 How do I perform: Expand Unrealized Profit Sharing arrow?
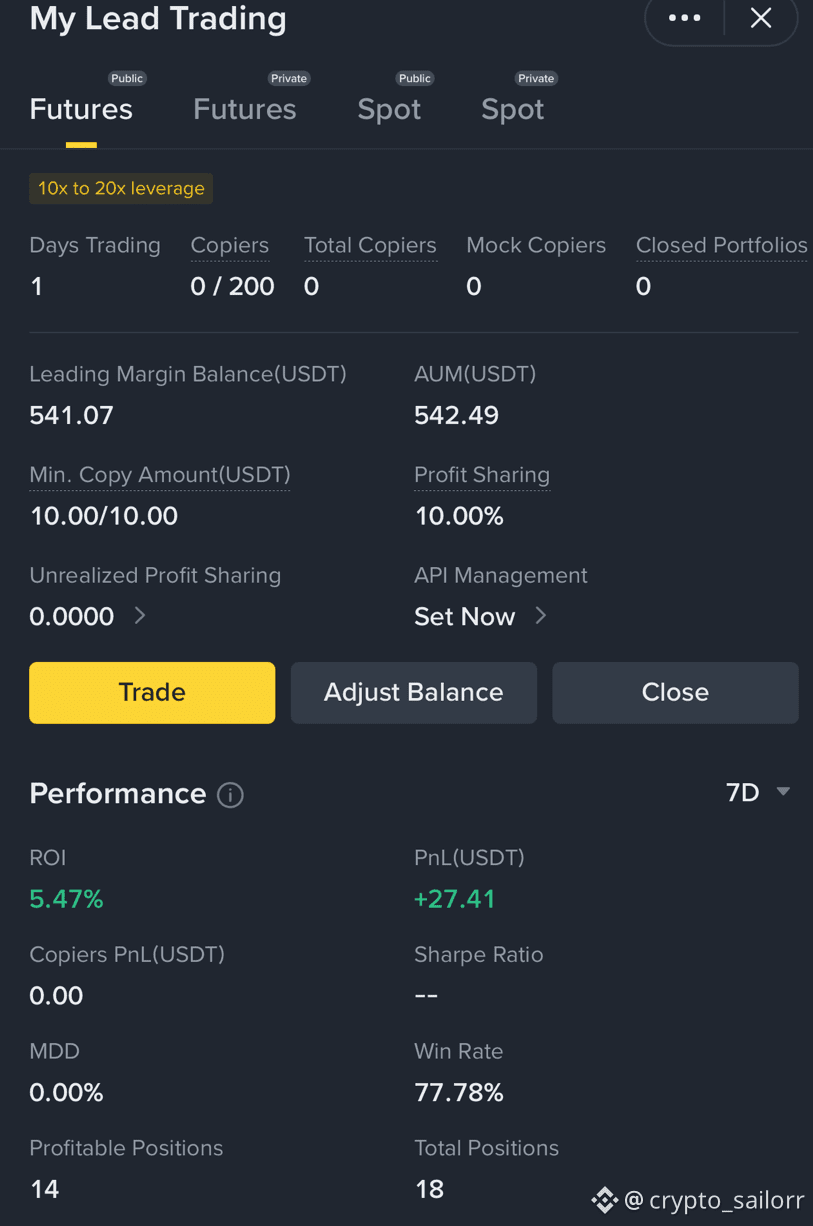click(140, 616)
